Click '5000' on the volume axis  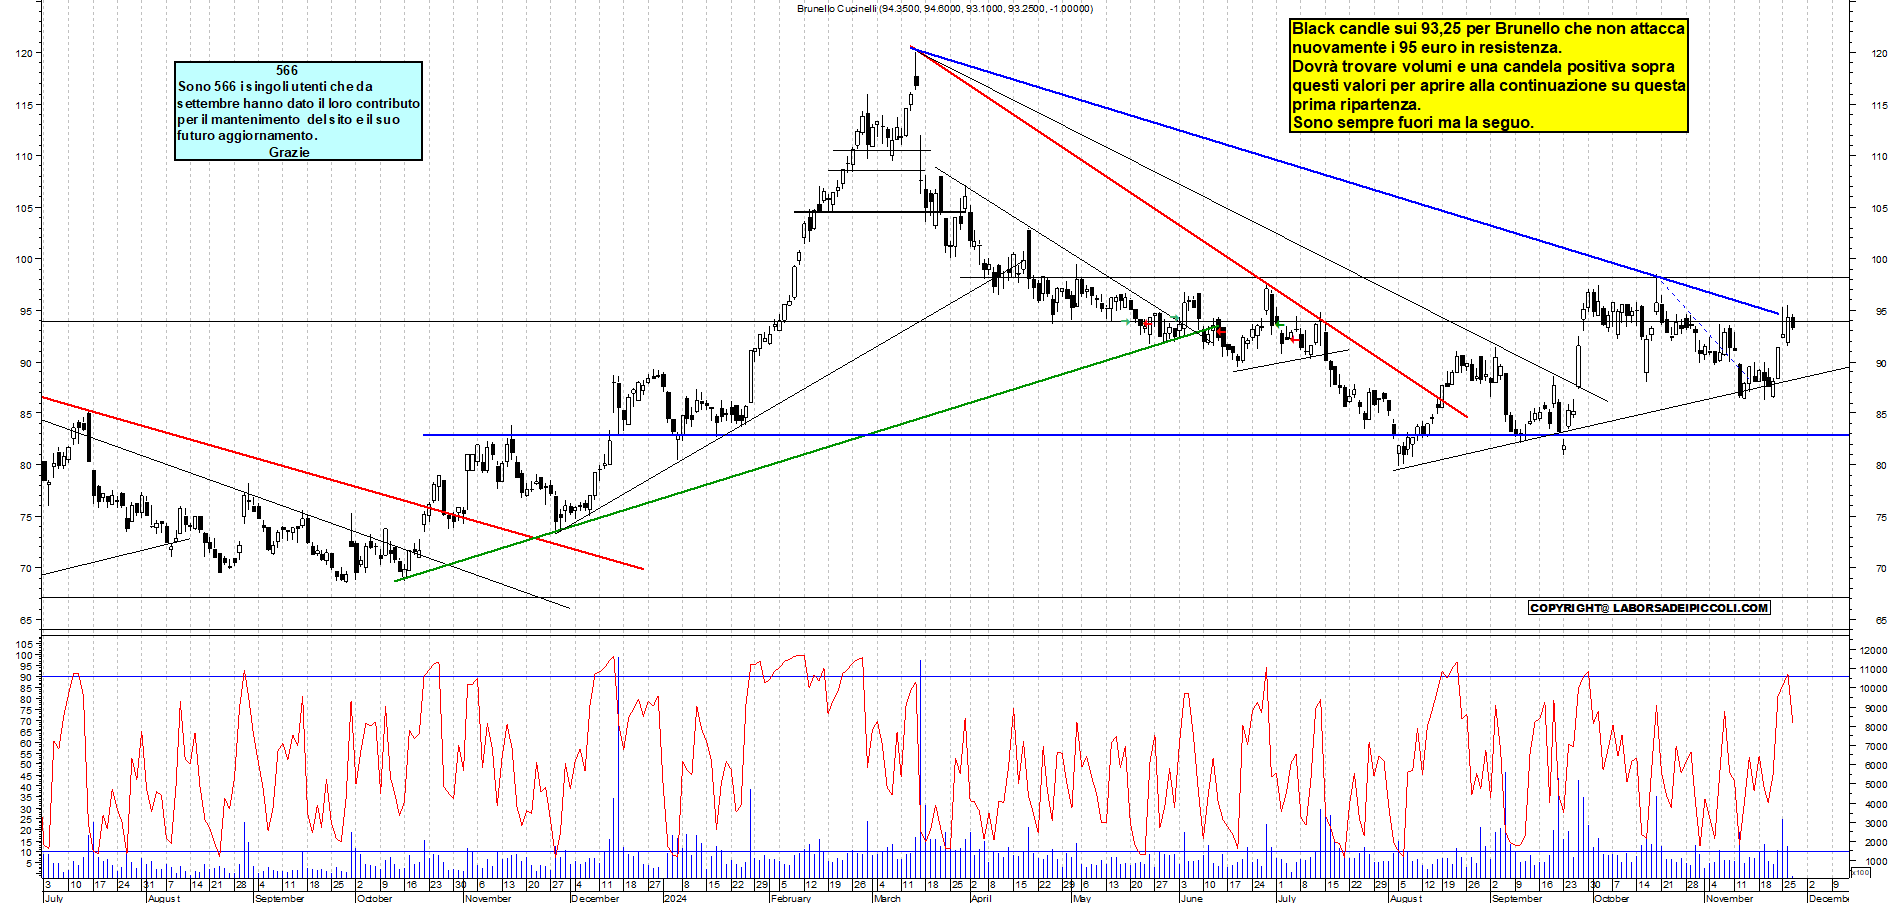coord(1875,785)
